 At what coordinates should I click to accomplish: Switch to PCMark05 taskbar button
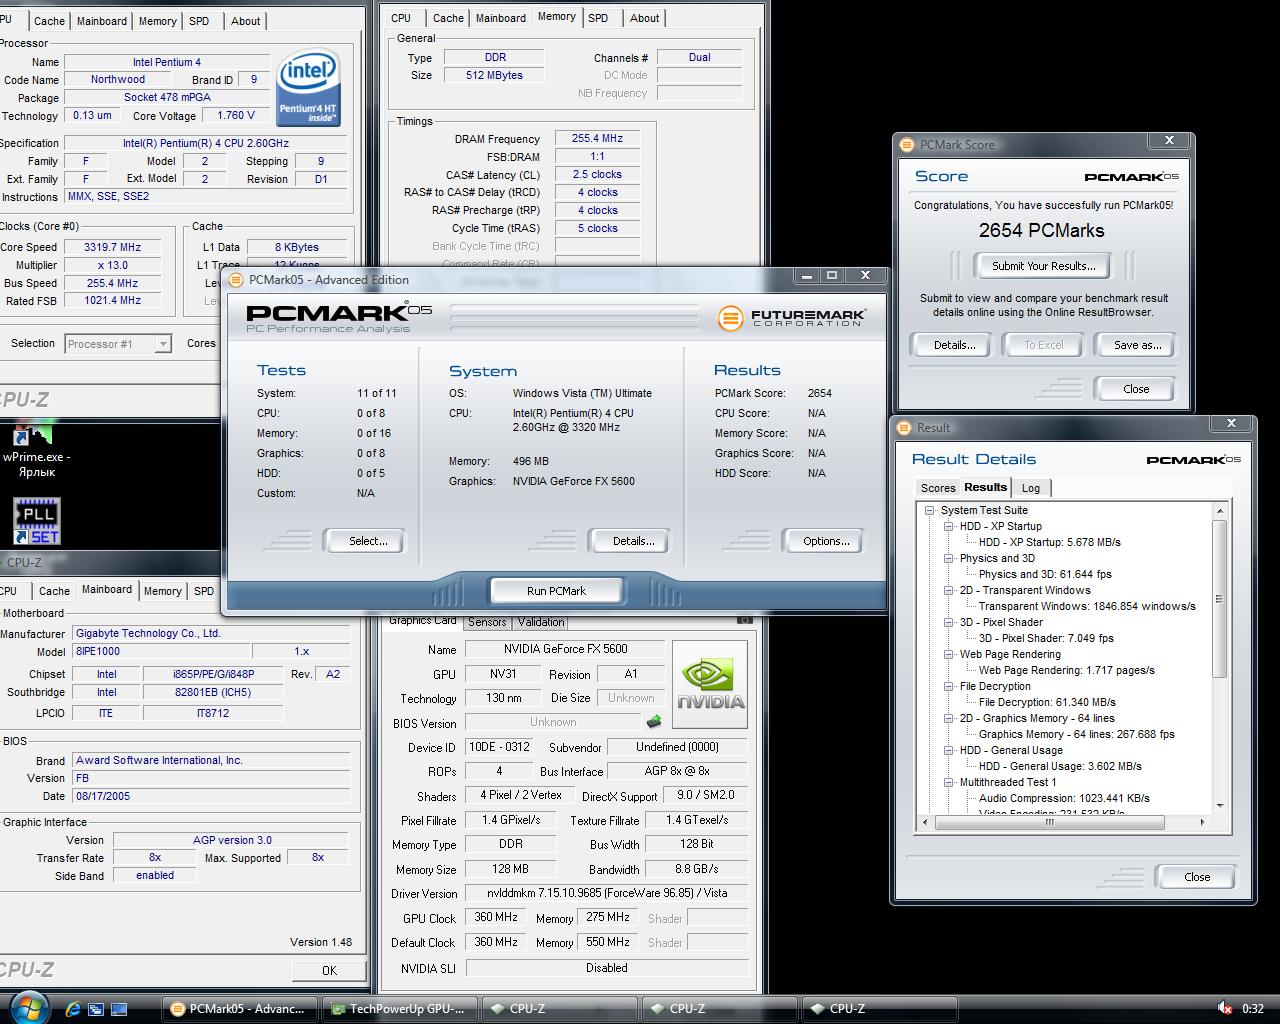tap(240, 1009)
